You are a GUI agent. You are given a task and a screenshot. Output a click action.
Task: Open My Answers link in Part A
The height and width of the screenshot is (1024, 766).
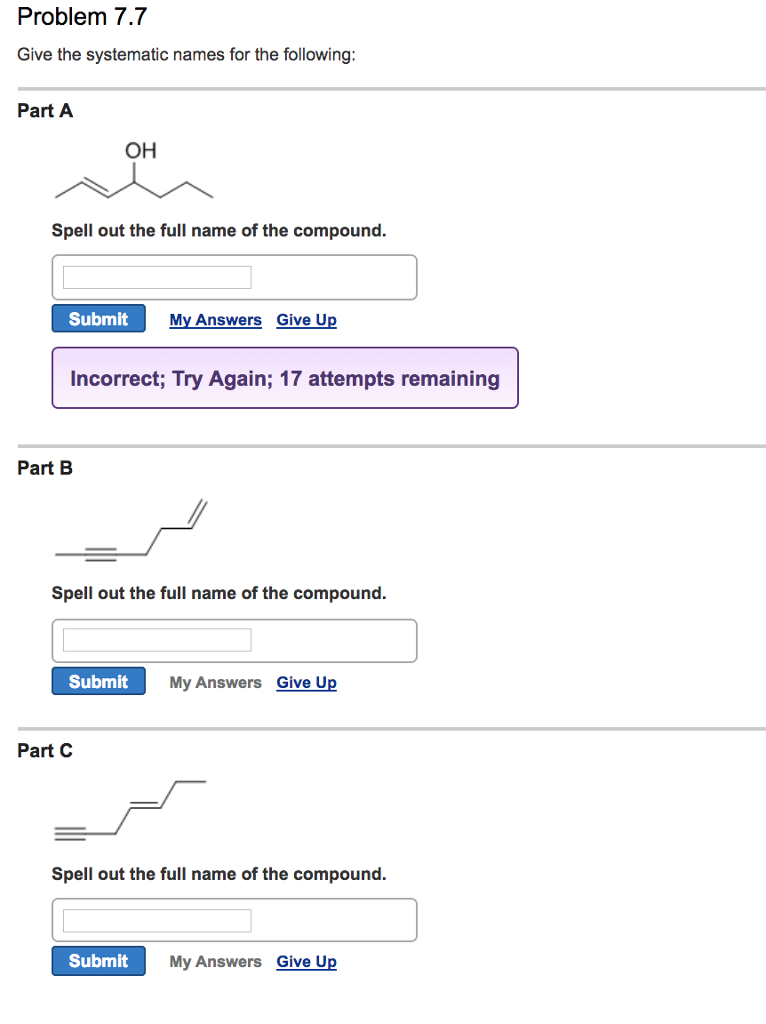[x=215, y=319]
